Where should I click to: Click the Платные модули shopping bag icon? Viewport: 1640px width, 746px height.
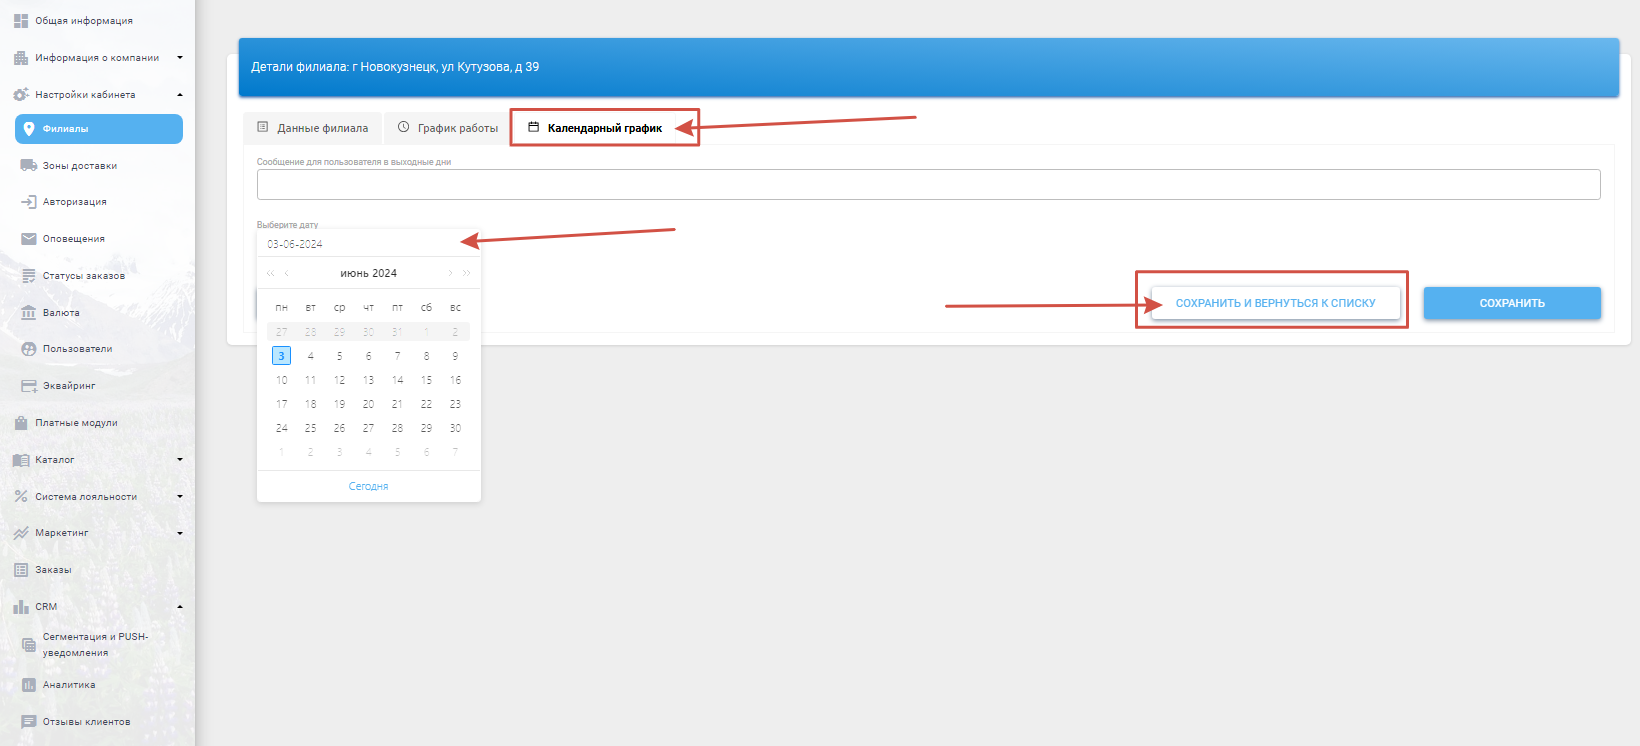(x=21, y=423)
